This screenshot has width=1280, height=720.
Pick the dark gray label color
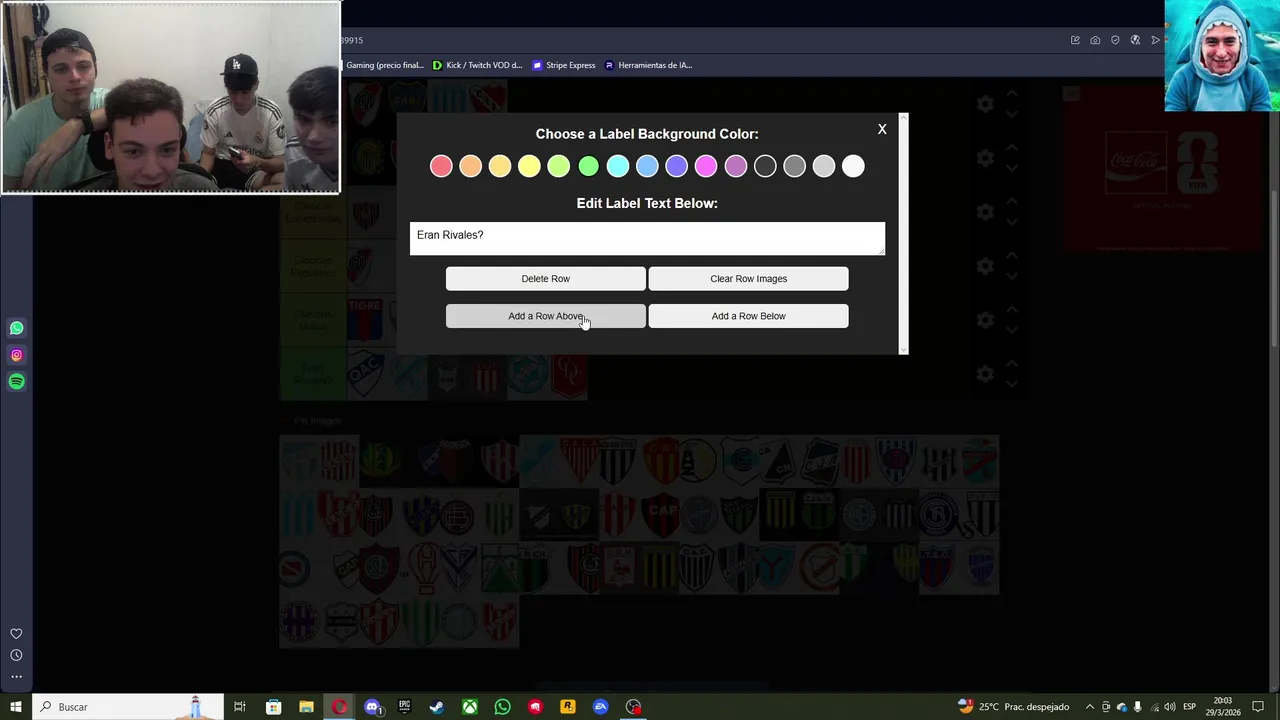click(794, 166)
